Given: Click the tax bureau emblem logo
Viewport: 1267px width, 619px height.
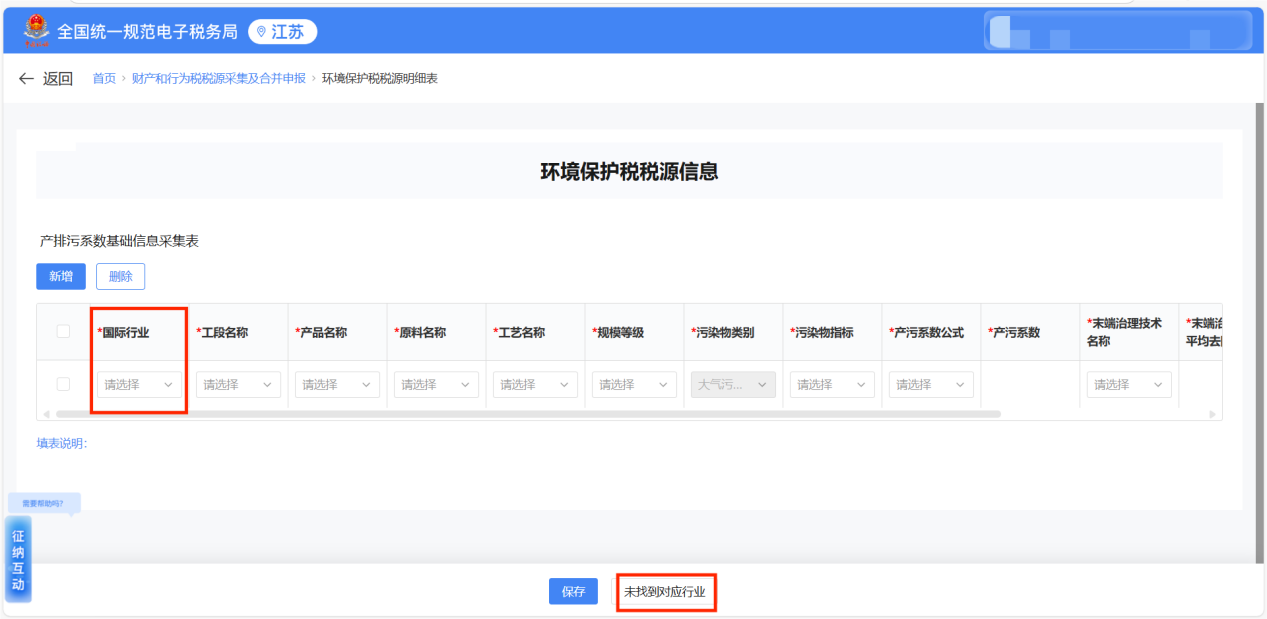Looking at the screenshot, I should 36,31.
